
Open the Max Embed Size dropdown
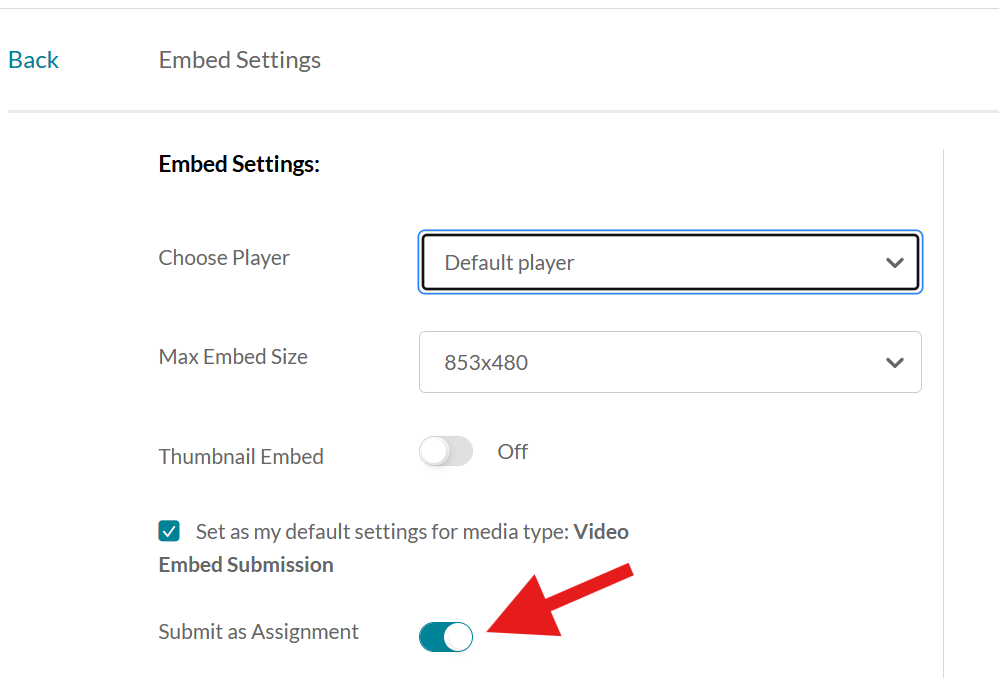[x=670, y=362]
